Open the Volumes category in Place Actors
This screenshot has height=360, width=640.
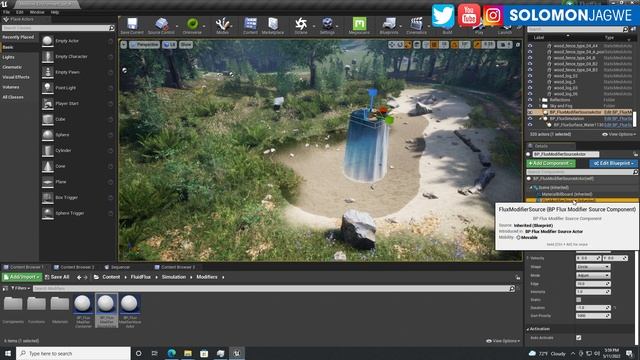coord(11,87)
